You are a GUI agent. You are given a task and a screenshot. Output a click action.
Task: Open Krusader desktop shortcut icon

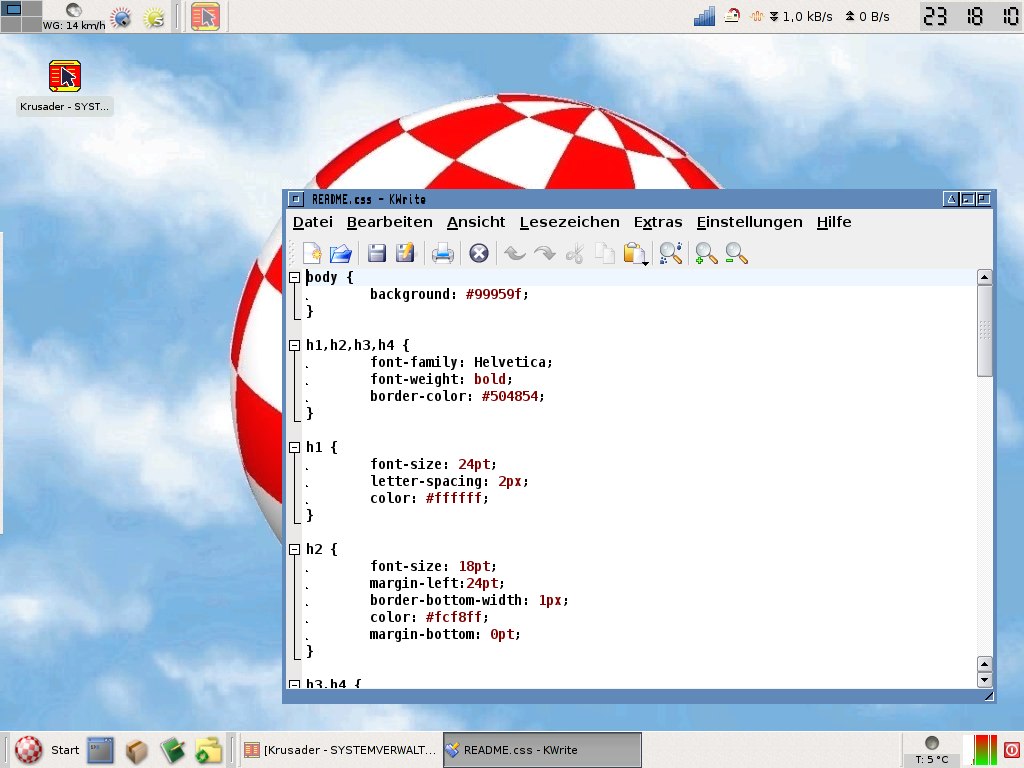click(x=65, y=76)
